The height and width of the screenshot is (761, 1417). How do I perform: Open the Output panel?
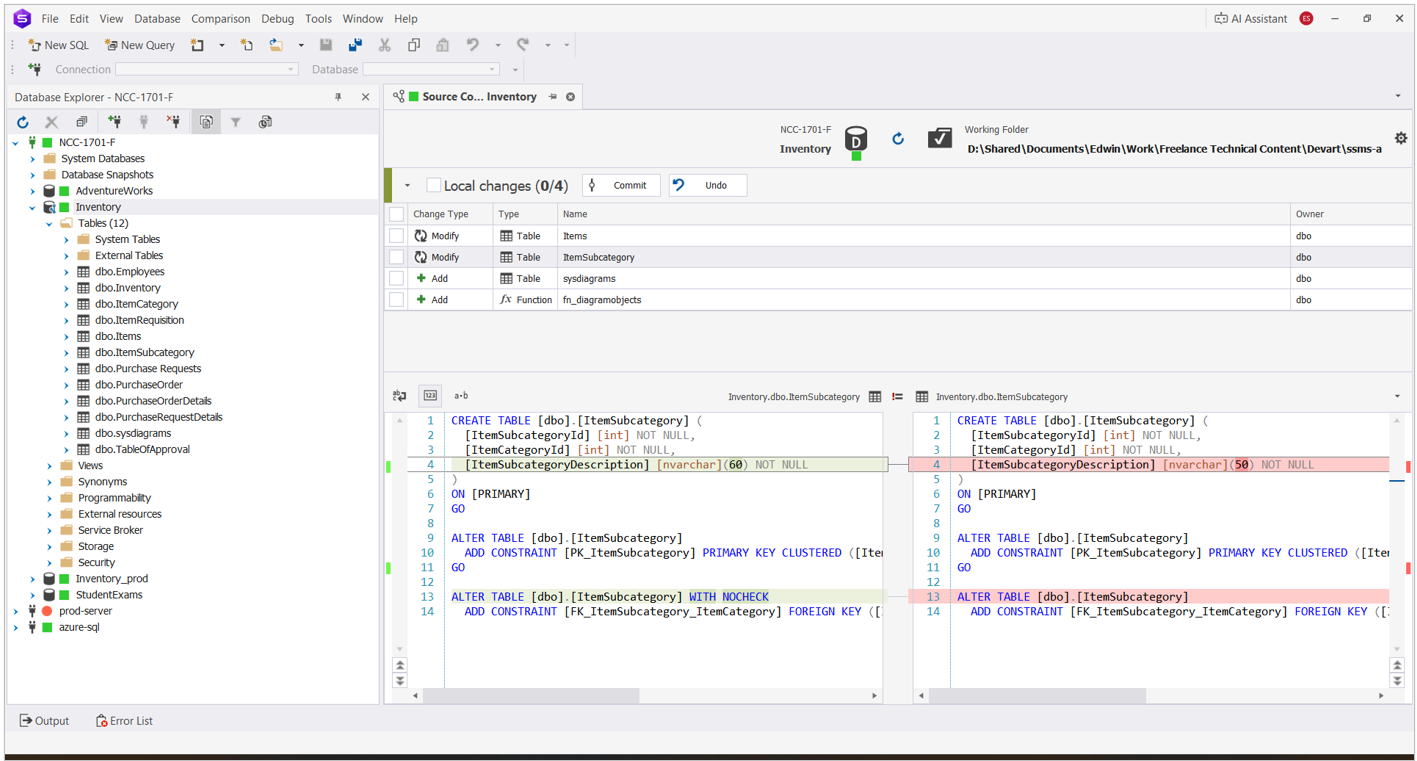44,721
